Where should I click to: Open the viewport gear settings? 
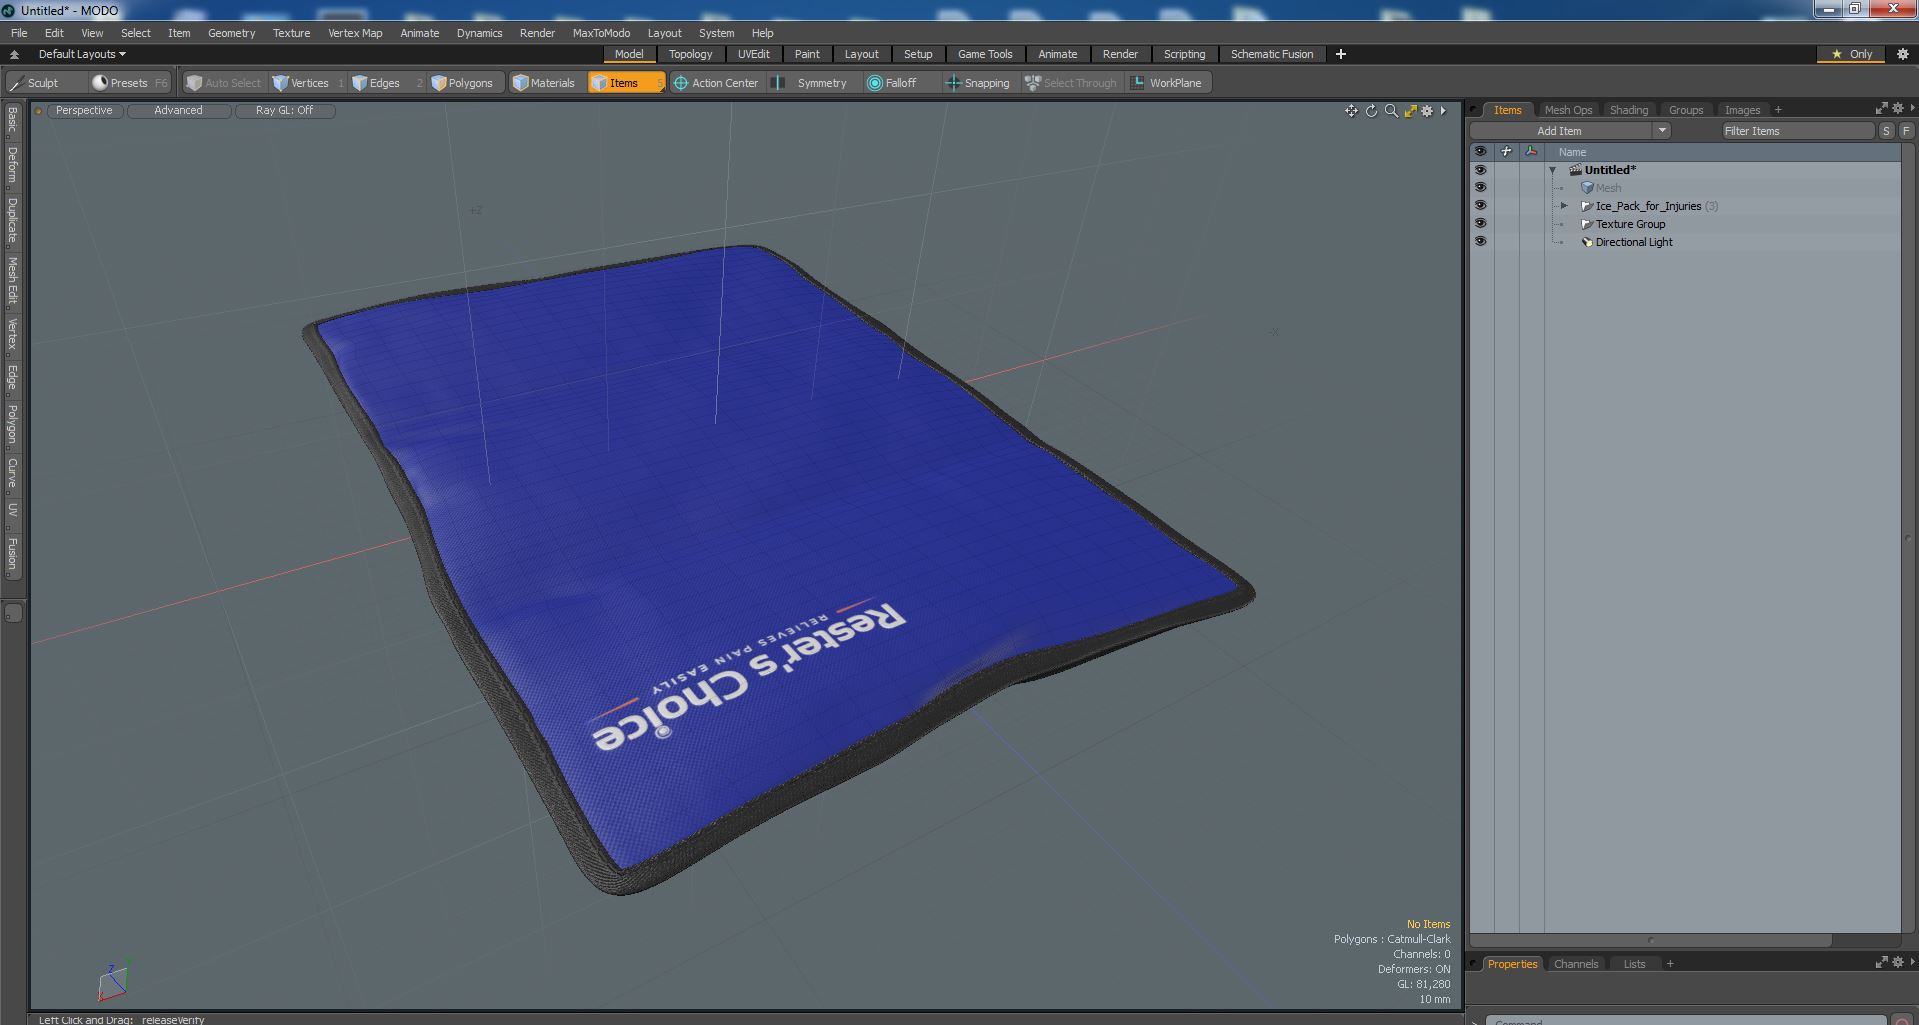coord(1428,111)
